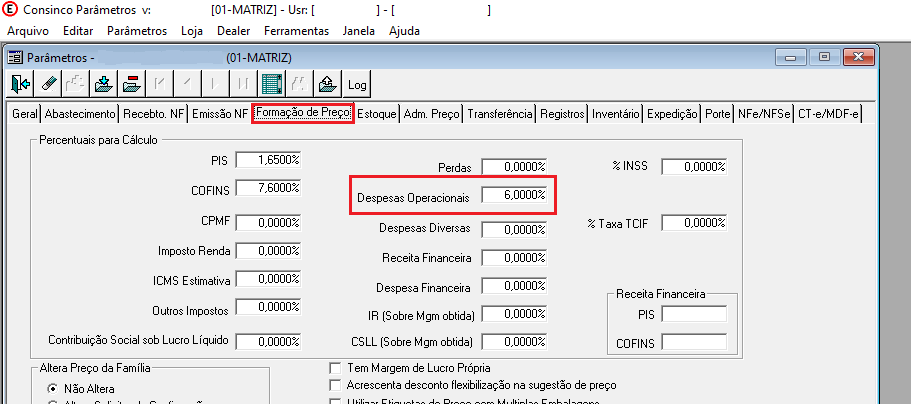Click the COFINS percentage field with 7,6000%
Viewport: 911px width, 404px height.
click(268, 188)
